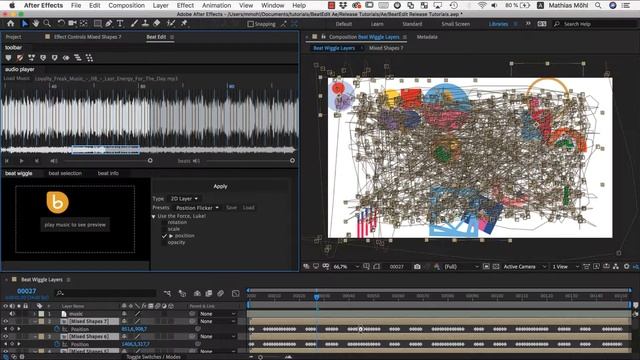Open the (Full) resolution dropdown
The height and width of the screenshot is (360, 640).
461,267
